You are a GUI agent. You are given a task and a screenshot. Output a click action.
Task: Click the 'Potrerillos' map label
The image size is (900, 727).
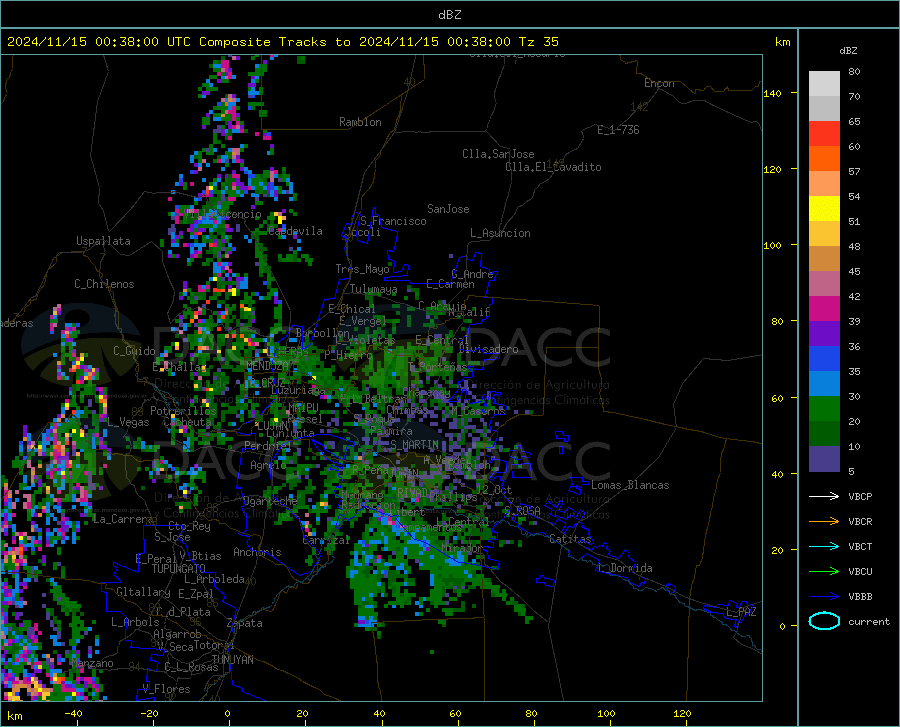tap(183, 411)
